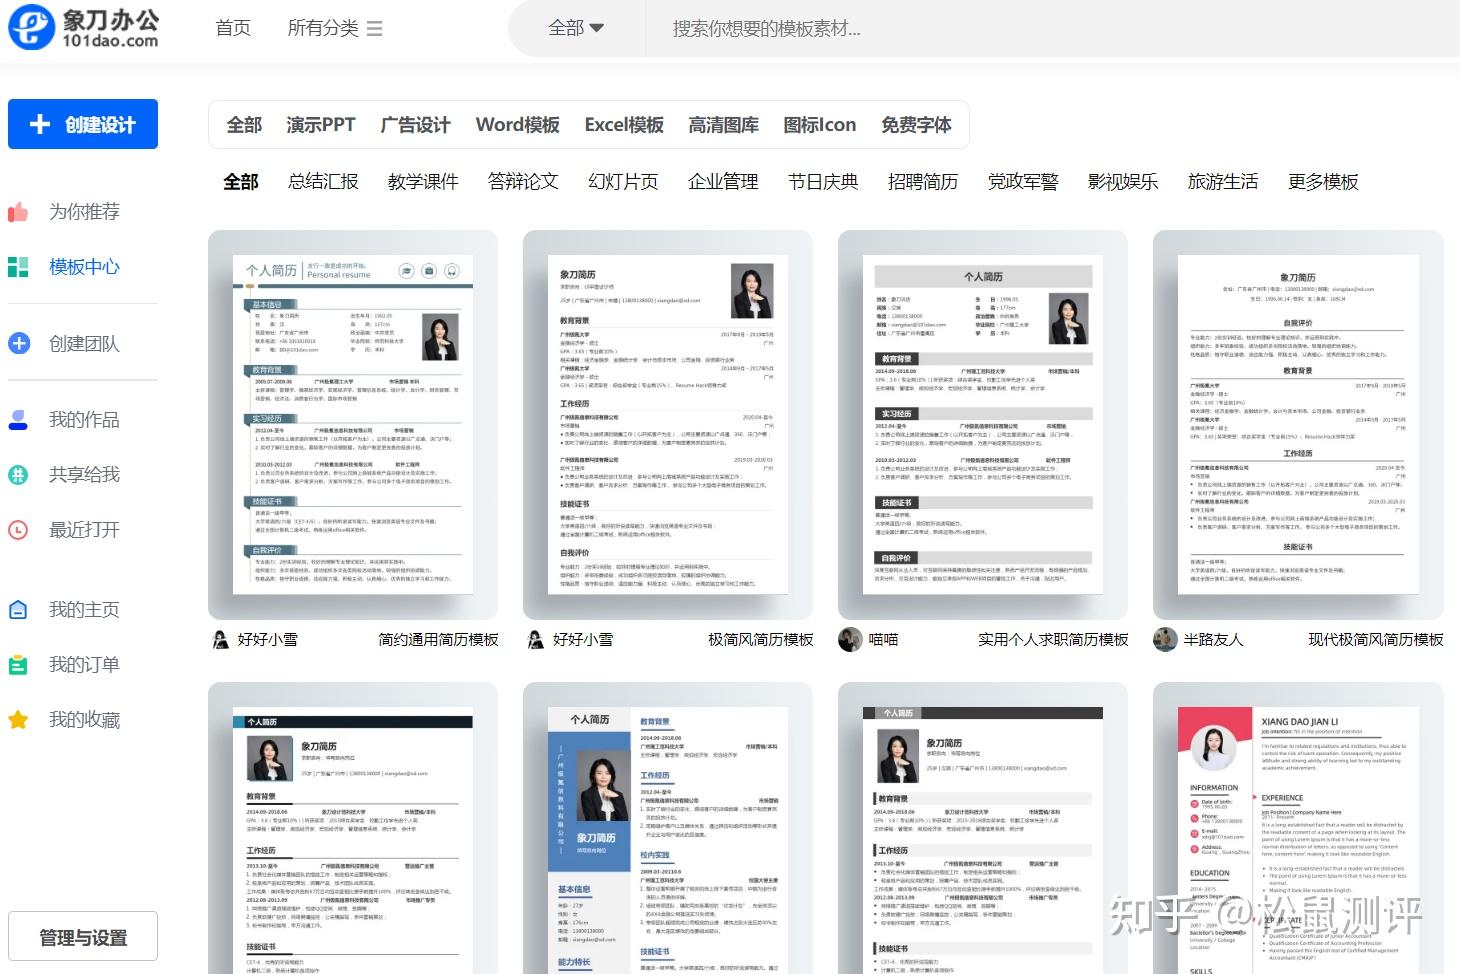Image resolution: width=1460 pixels, height=974 pixels.
Task: Open the 更多模板 category list
Action: point(1323,182)
